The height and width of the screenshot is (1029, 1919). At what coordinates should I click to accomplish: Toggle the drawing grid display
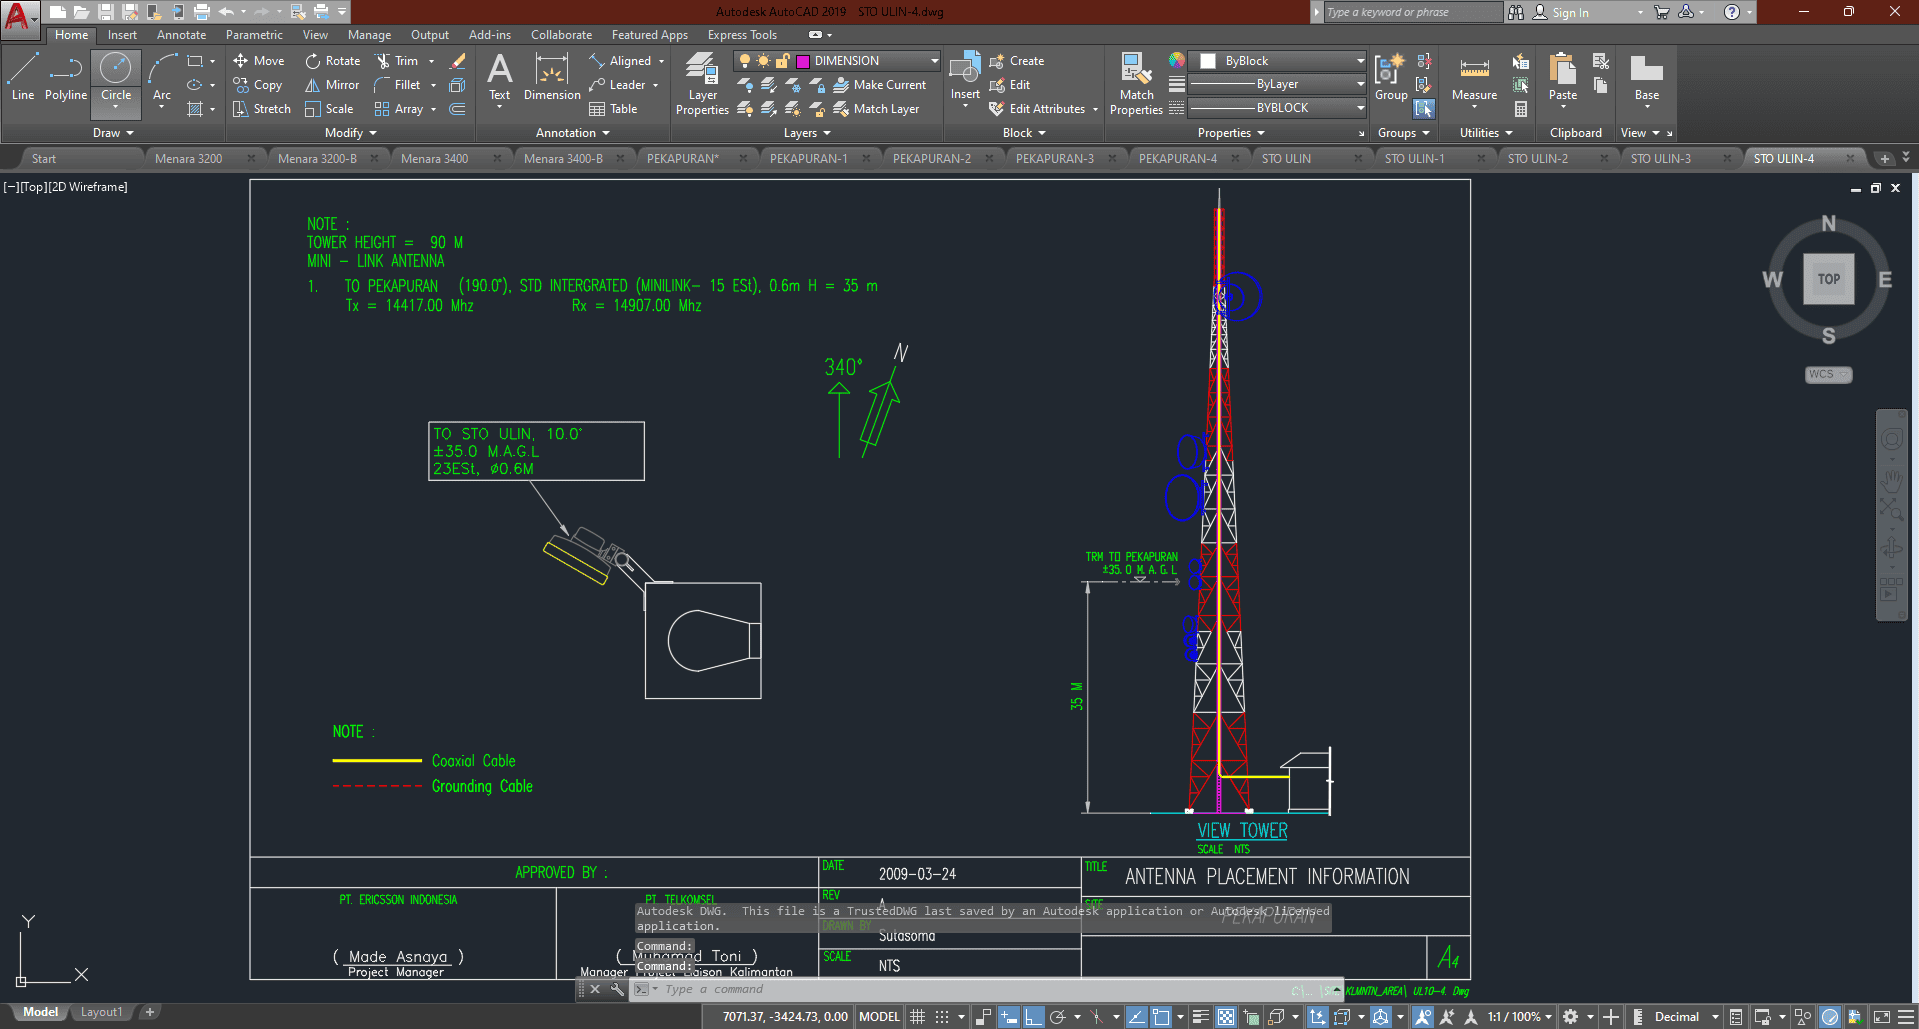tap(917, 1017)
